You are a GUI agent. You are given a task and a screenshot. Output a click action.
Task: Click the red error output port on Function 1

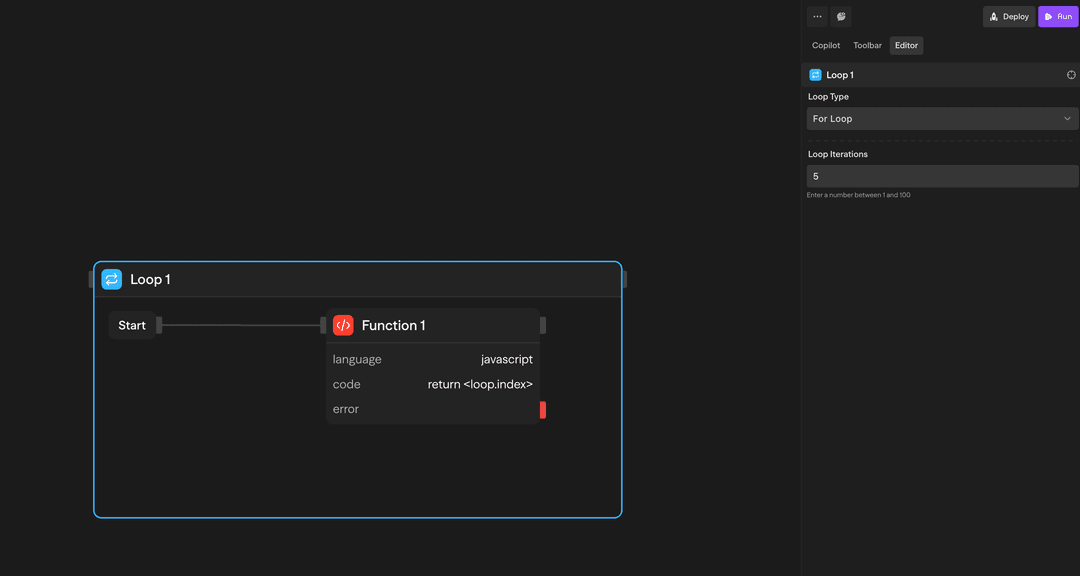542,409
